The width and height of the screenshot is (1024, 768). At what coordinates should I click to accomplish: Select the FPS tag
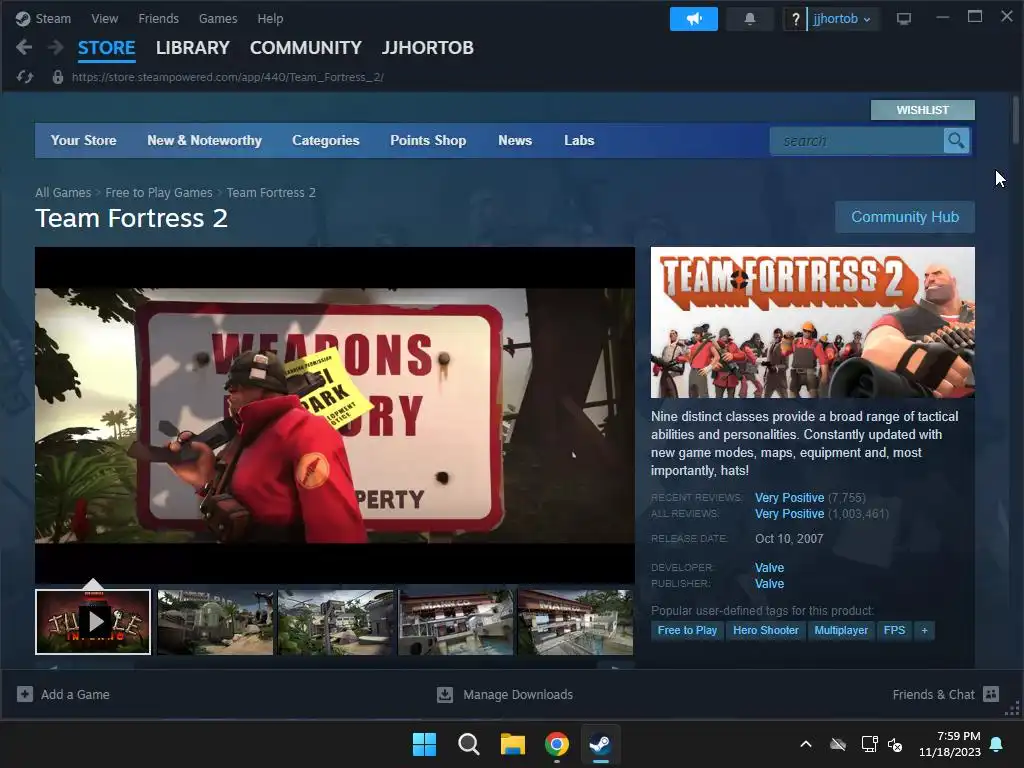click(894, 630)
